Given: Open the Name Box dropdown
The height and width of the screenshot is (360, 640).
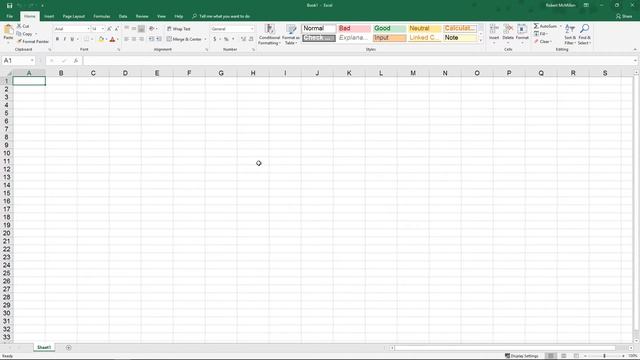Looking at the screenshot, I should pyautogui.click(x=32, y=60).
